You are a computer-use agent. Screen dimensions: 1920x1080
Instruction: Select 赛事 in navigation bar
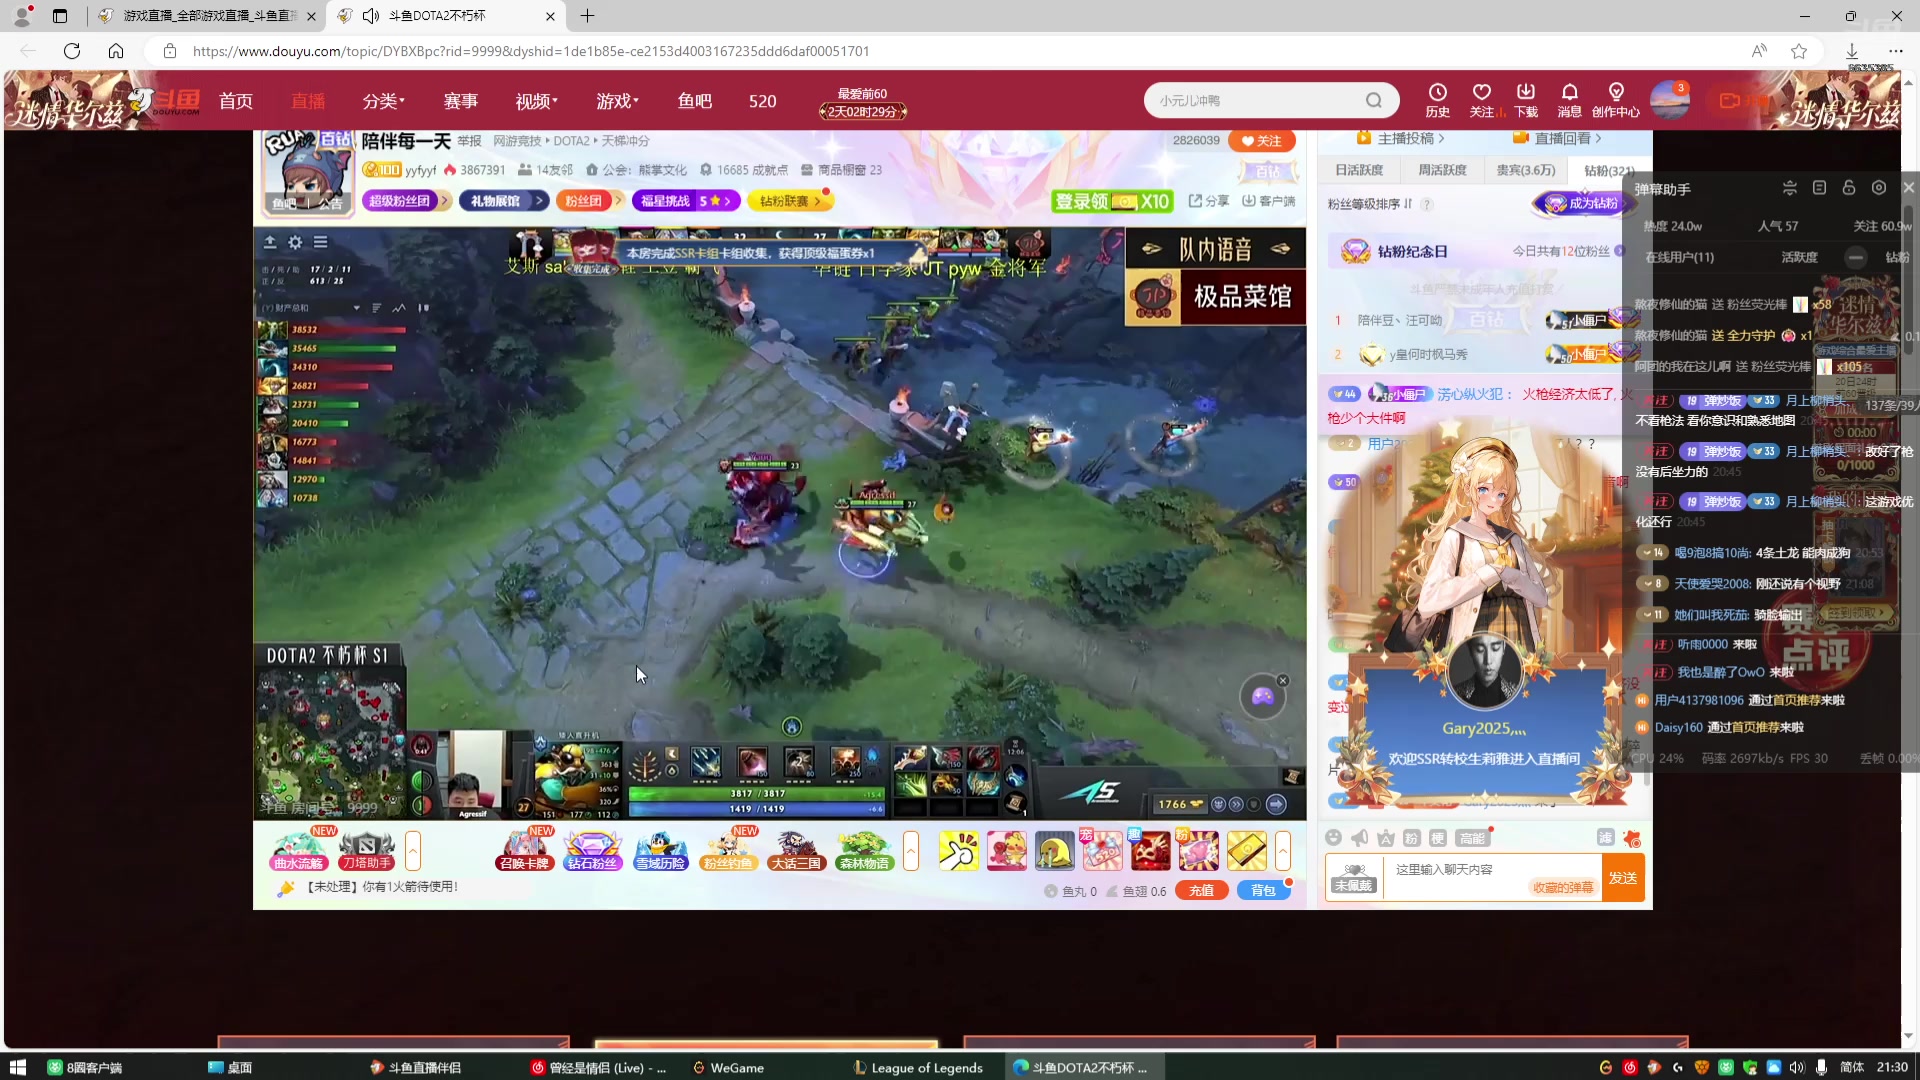point(461,101)
